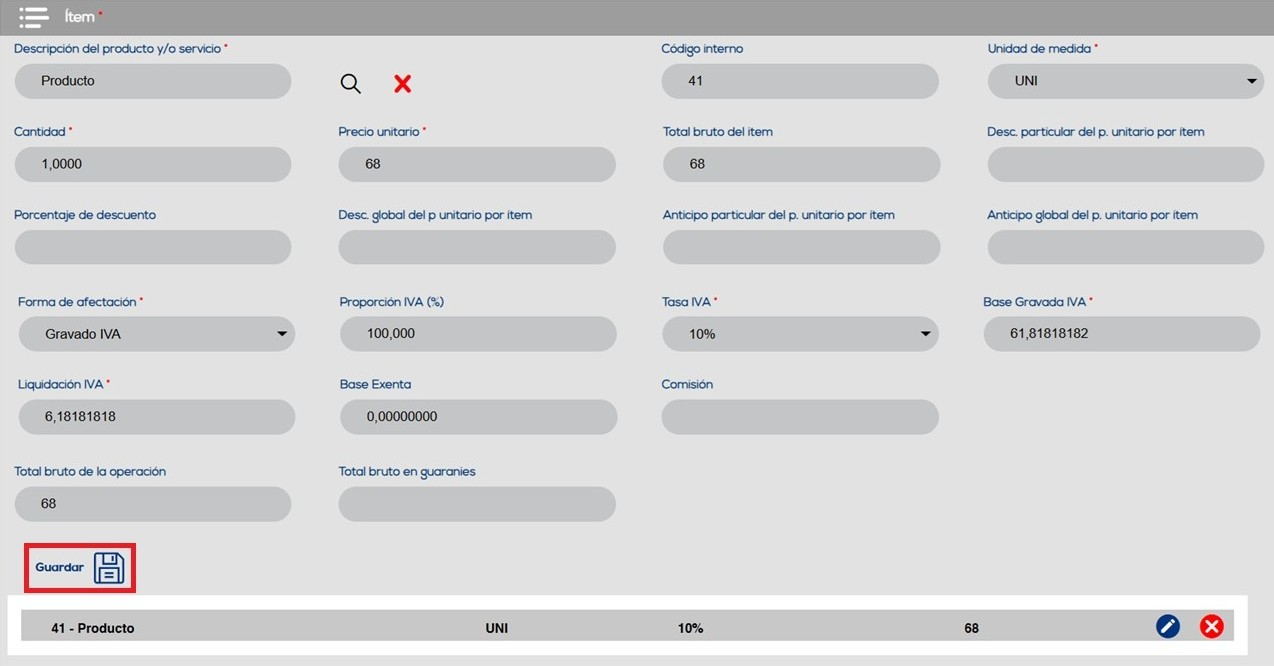Open the Tasa IVA dropdown
Image resolution: width=1274 pixels, height=666 pixels.
(x=800, y=334)
